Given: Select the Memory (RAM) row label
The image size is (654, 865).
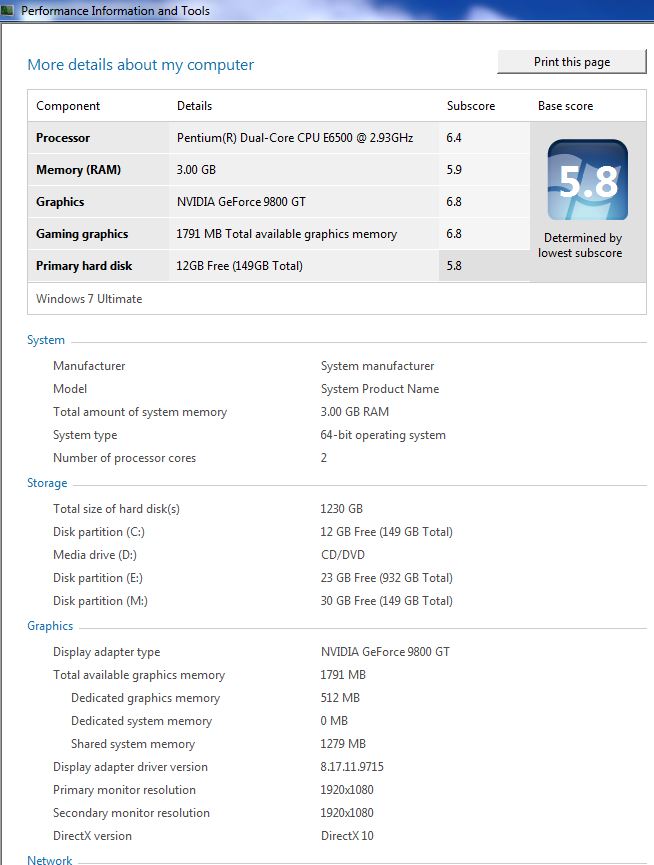Looking at the screenshot, I should click(78, 170).
